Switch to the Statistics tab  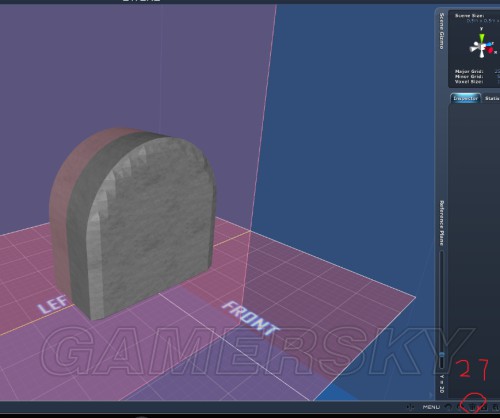point(492,98)
